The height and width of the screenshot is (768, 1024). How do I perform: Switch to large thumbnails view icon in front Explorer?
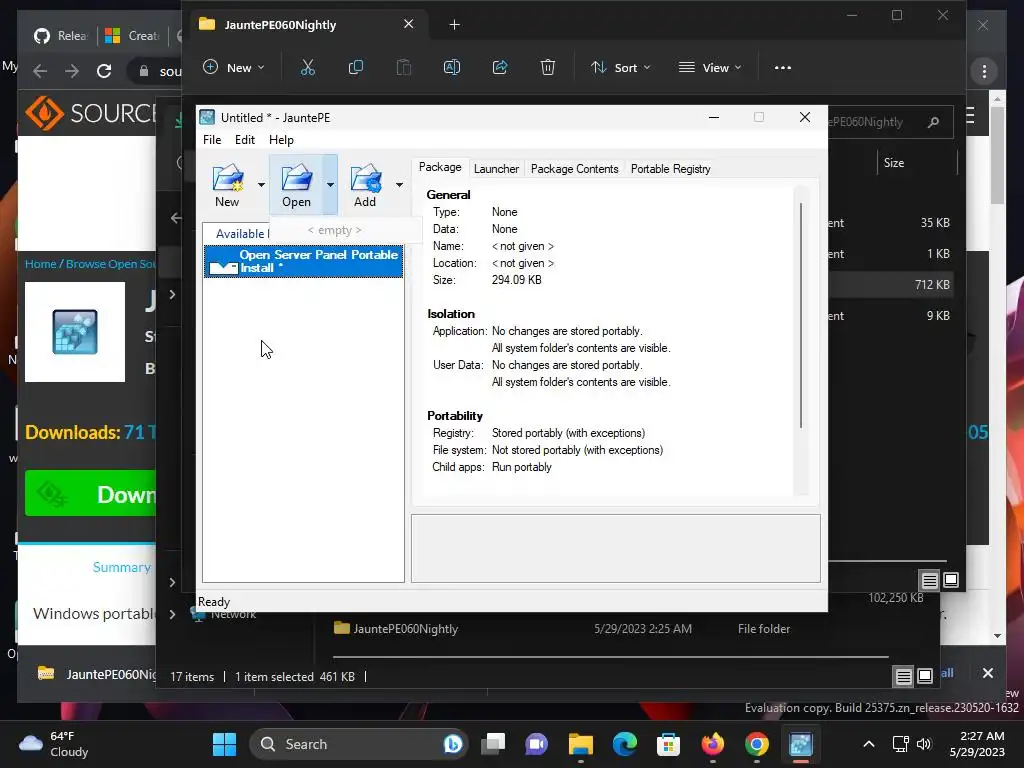(x=951, y=580)
